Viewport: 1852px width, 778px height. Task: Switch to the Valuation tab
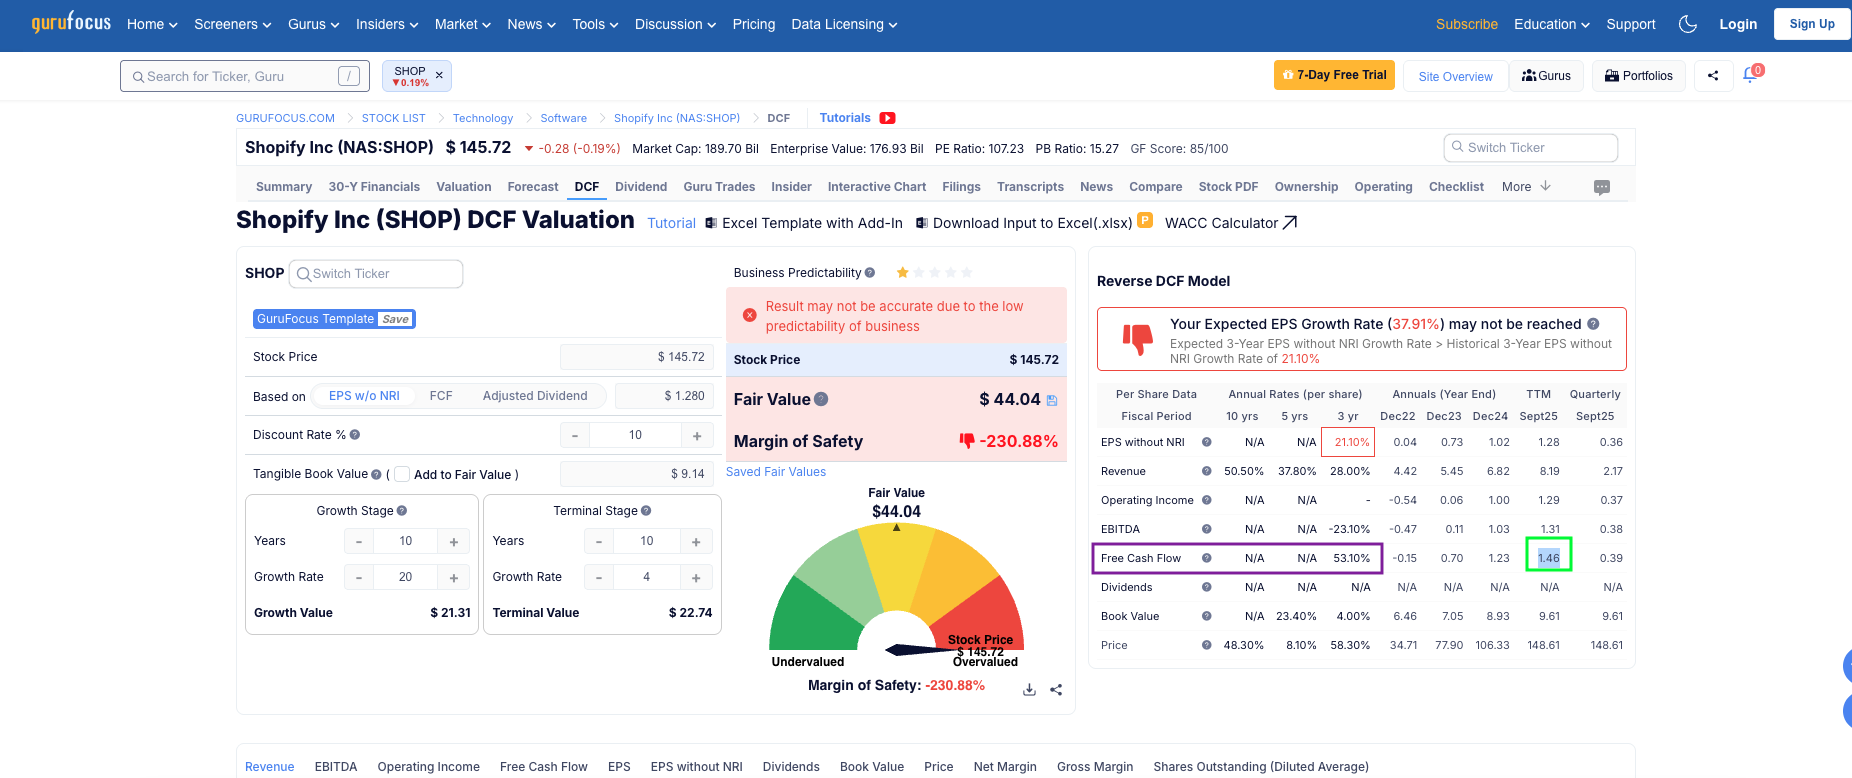coord(464,187)
